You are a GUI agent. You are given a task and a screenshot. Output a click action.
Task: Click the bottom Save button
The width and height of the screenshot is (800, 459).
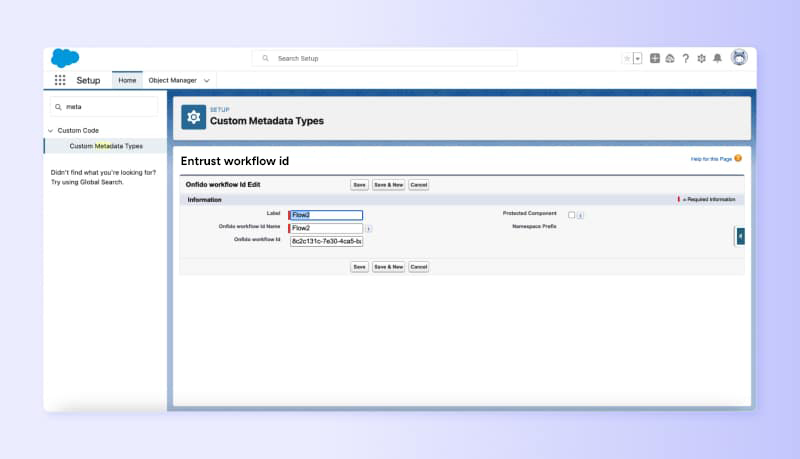[359, 267]
